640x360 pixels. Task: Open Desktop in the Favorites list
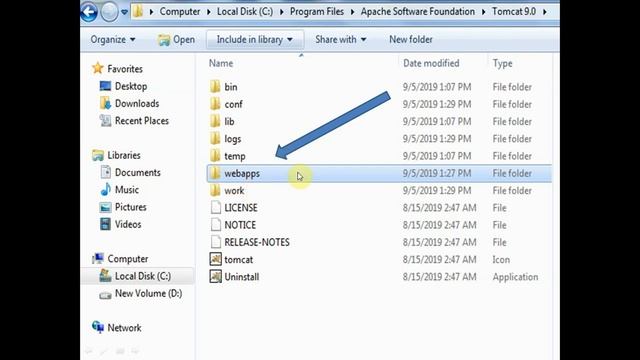(131, 87)
